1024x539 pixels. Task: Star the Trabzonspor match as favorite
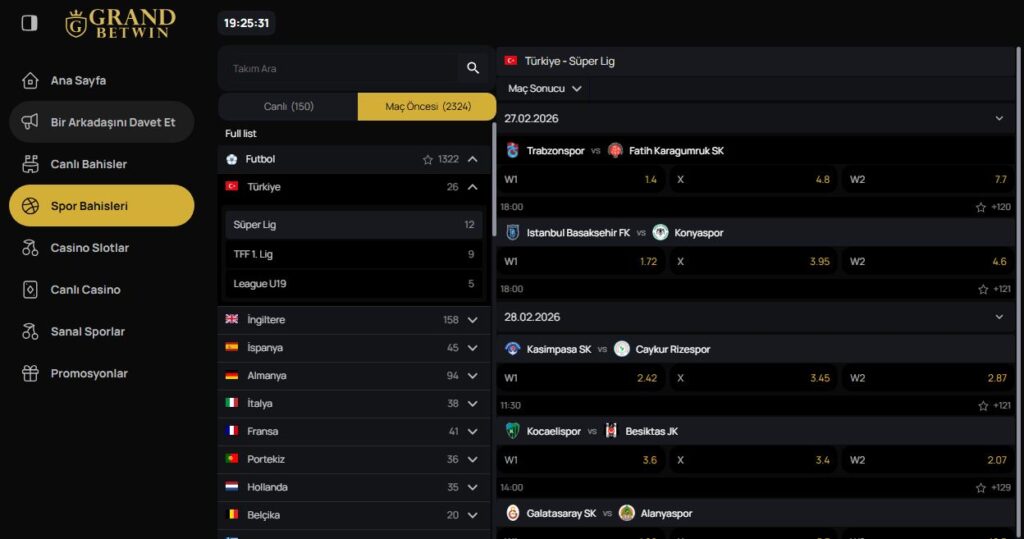[981, 207]
